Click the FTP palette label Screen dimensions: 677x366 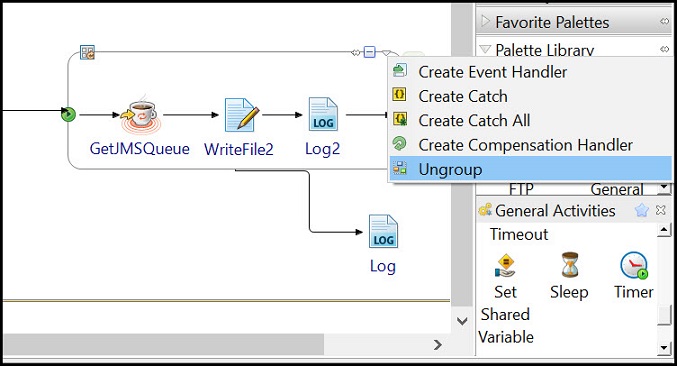coord(521,189)
